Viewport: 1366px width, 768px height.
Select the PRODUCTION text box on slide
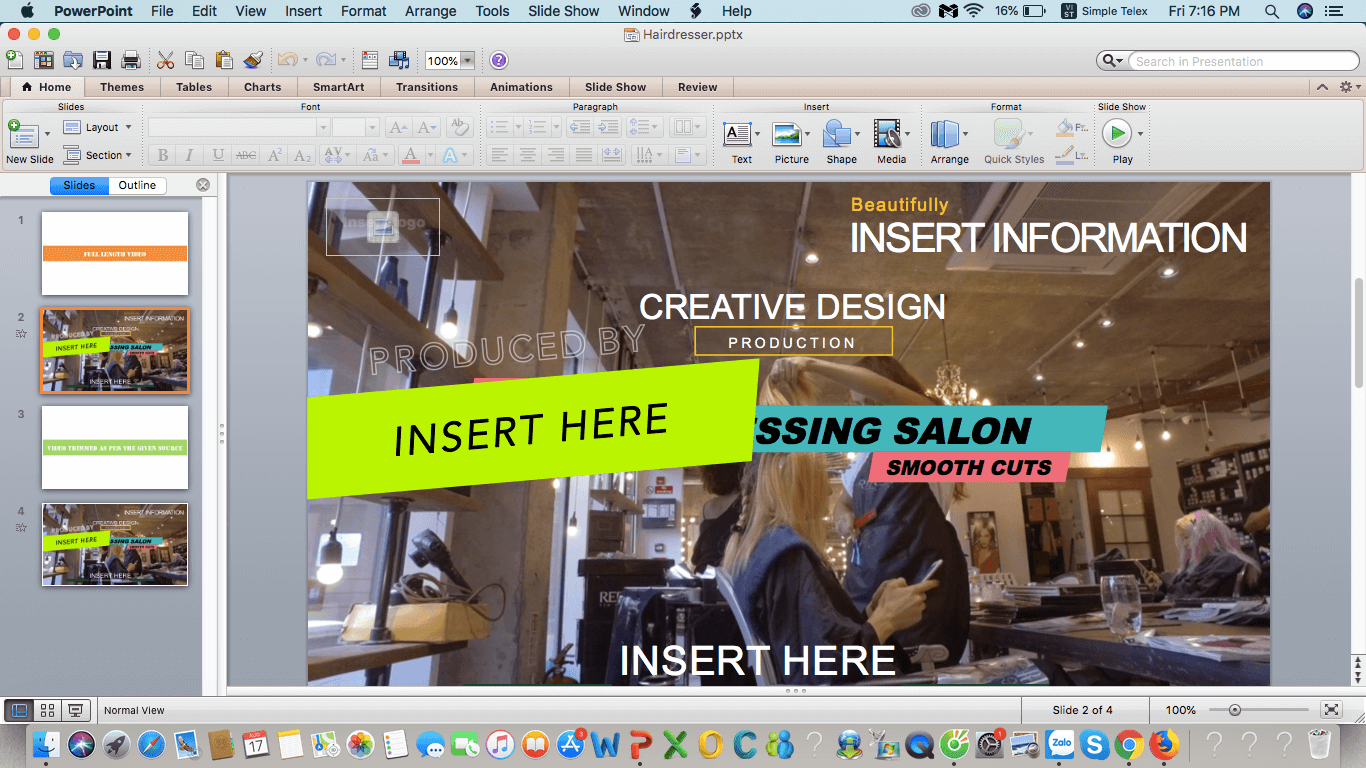point(793,342)
